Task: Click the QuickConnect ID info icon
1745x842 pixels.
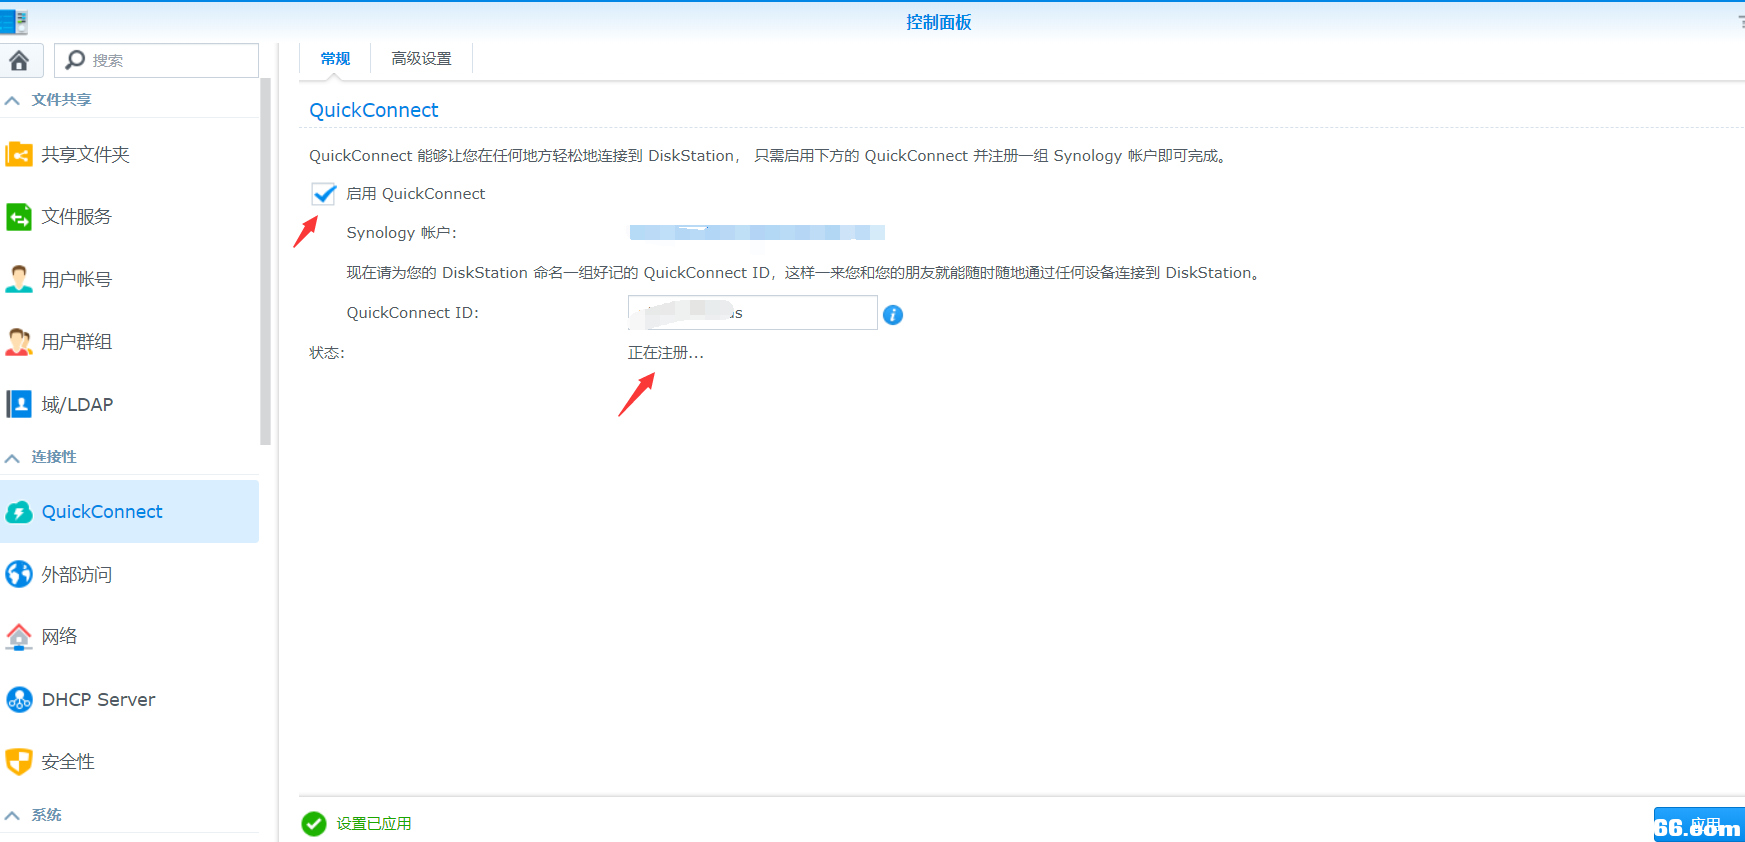Action: pyautogui.click(x=893, y=315)
